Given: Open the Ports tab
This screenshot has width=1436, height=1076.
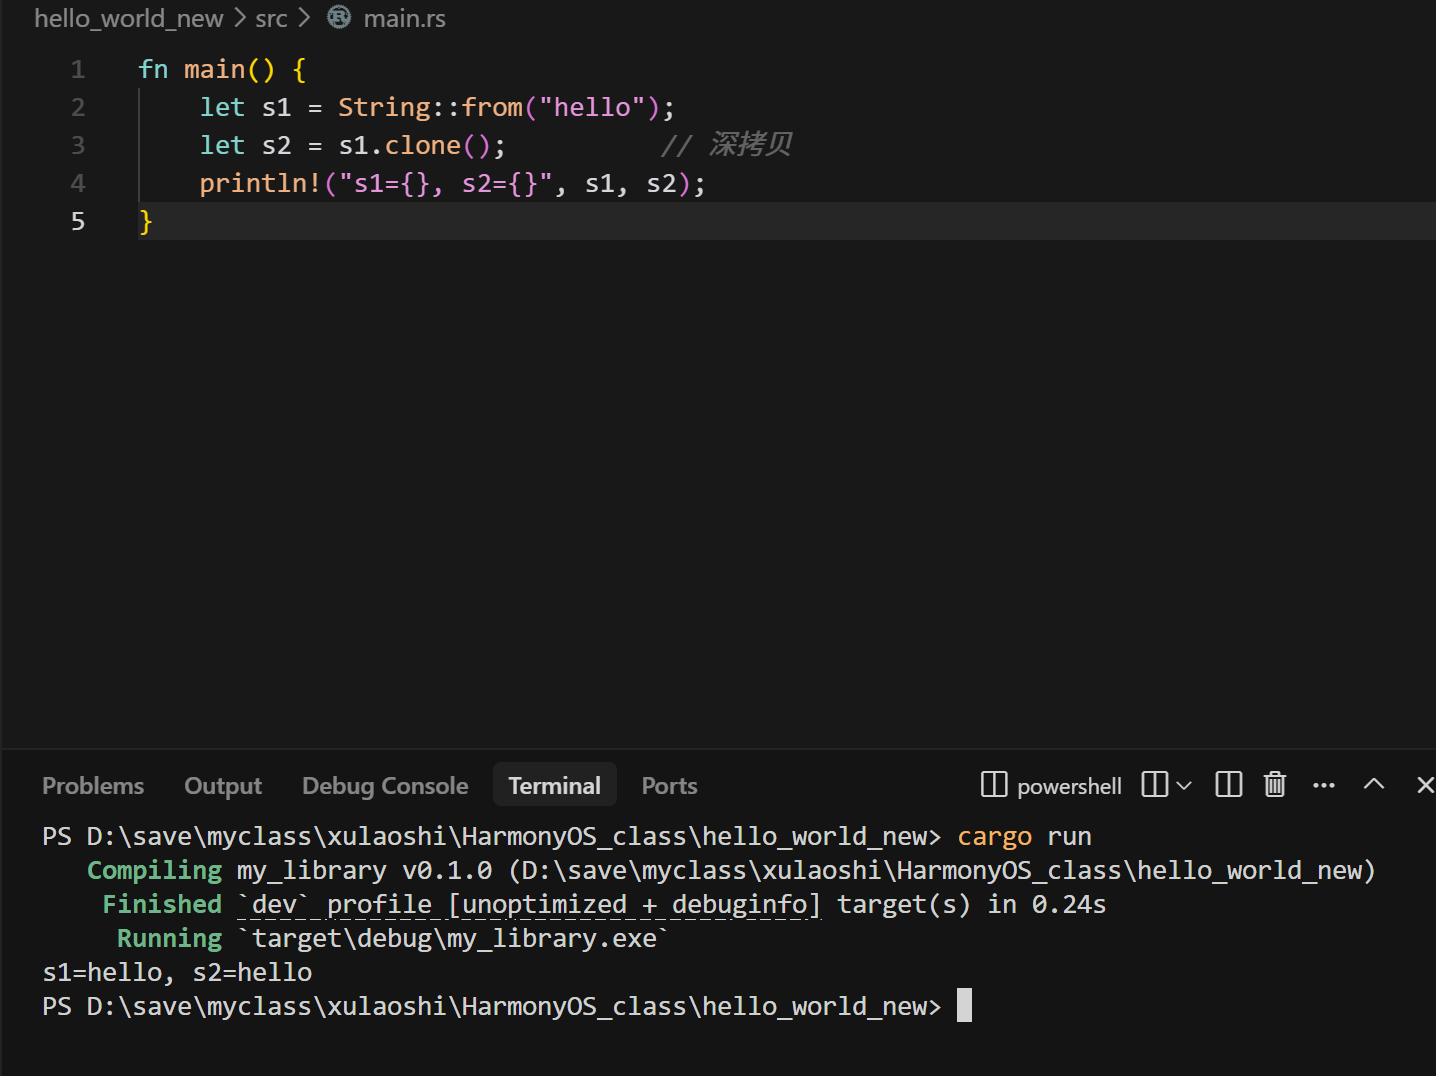Looking at the screenshot, I should (670, 786).
